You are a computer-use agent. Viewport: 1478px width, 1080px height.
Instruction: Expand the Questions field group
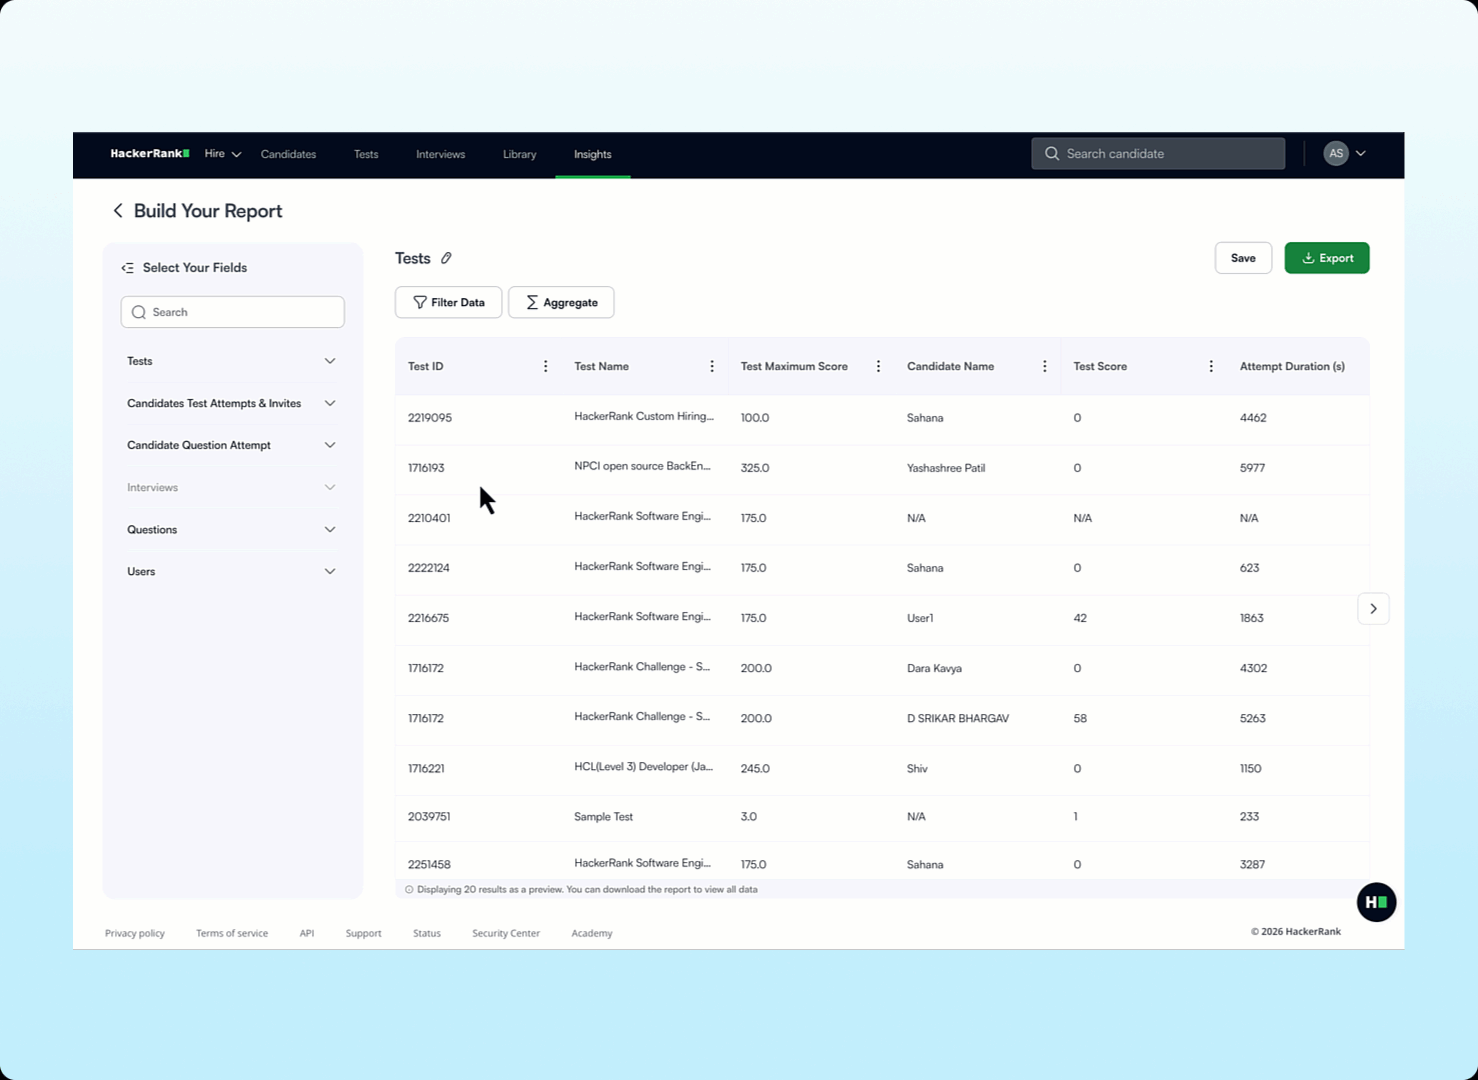[232, 529]
